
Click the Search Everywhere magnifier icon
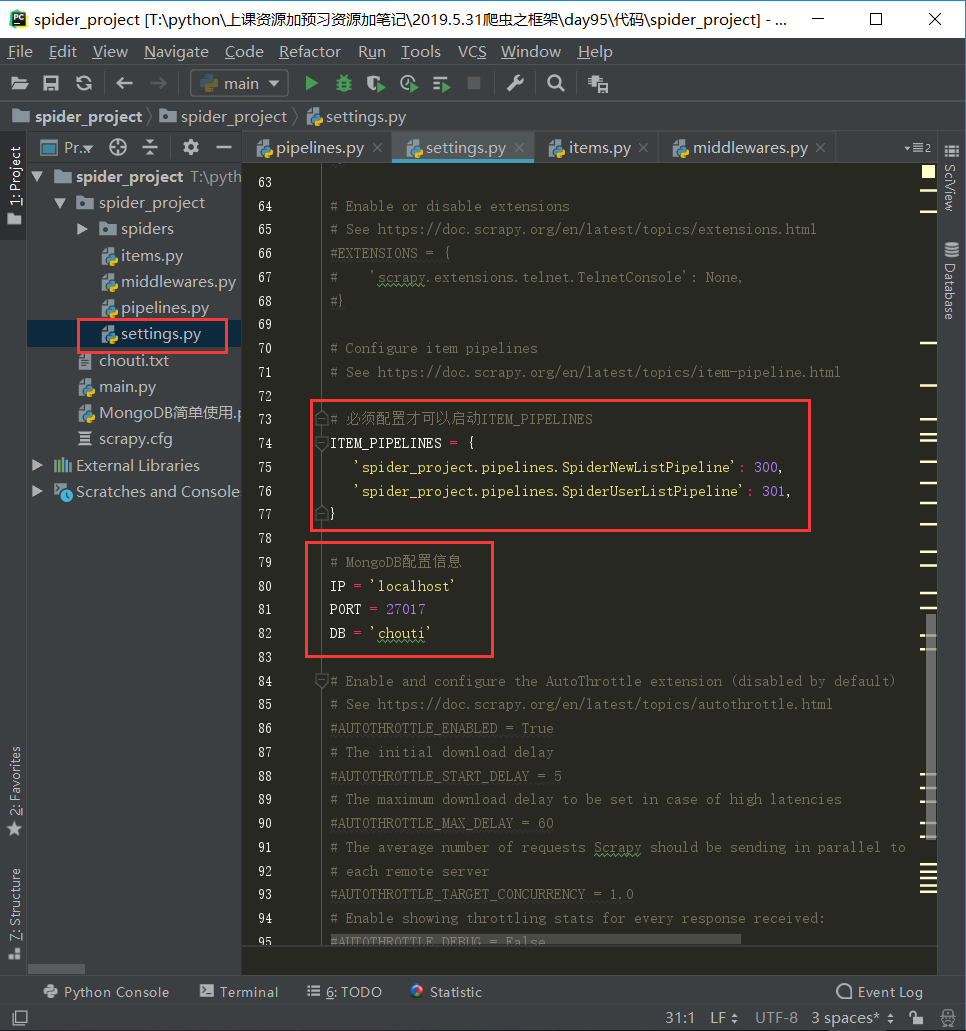pyautogui.click(x=556, y=84)
